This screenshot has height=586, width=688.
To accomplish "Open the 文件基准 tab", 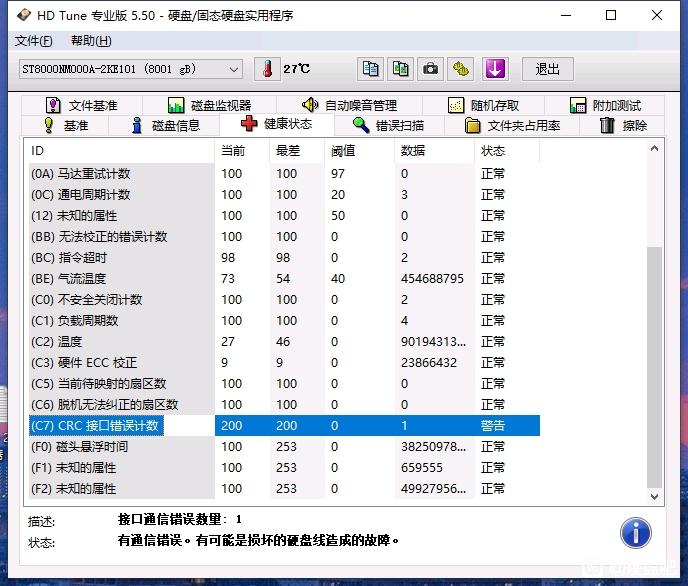I will click(x=82, y=105).
